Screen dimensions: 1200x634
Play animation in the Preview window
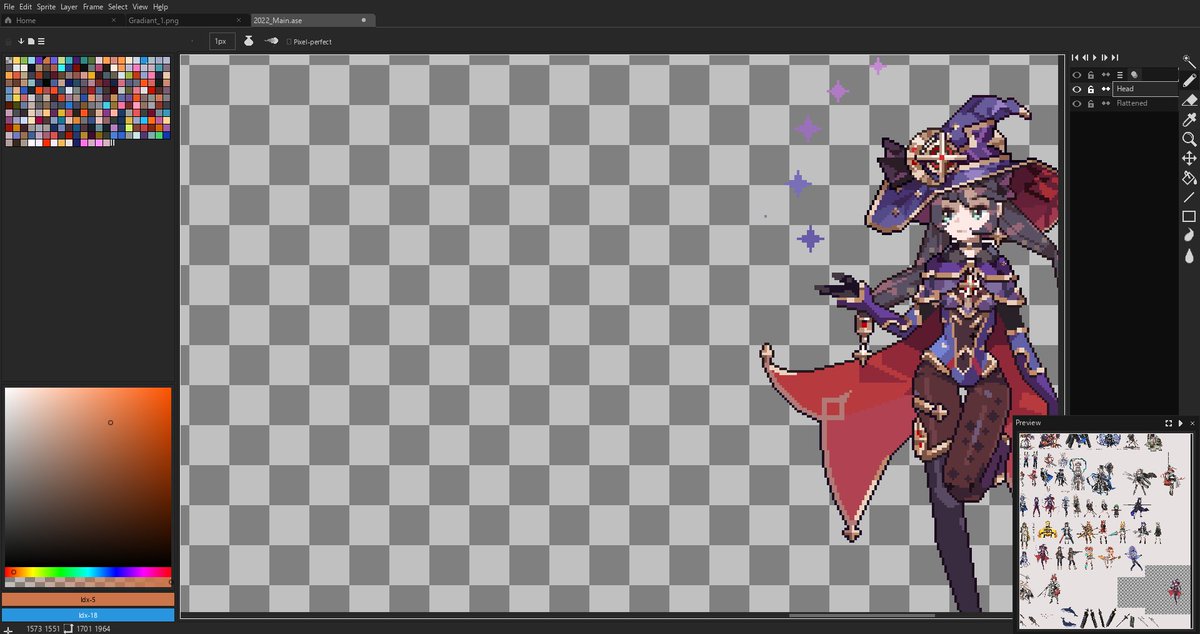[1181, 423]
